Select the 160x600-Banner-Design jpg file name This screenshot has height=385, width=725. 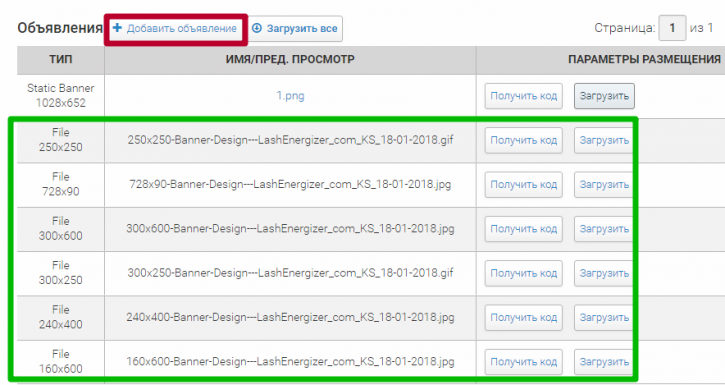(x=290, y=362)
